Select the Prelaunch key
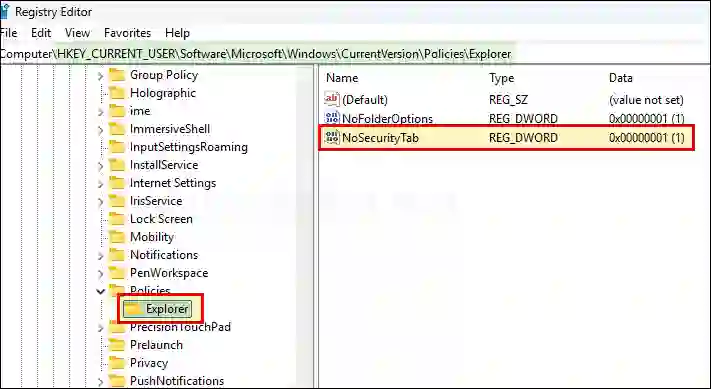 coord(156,345)
